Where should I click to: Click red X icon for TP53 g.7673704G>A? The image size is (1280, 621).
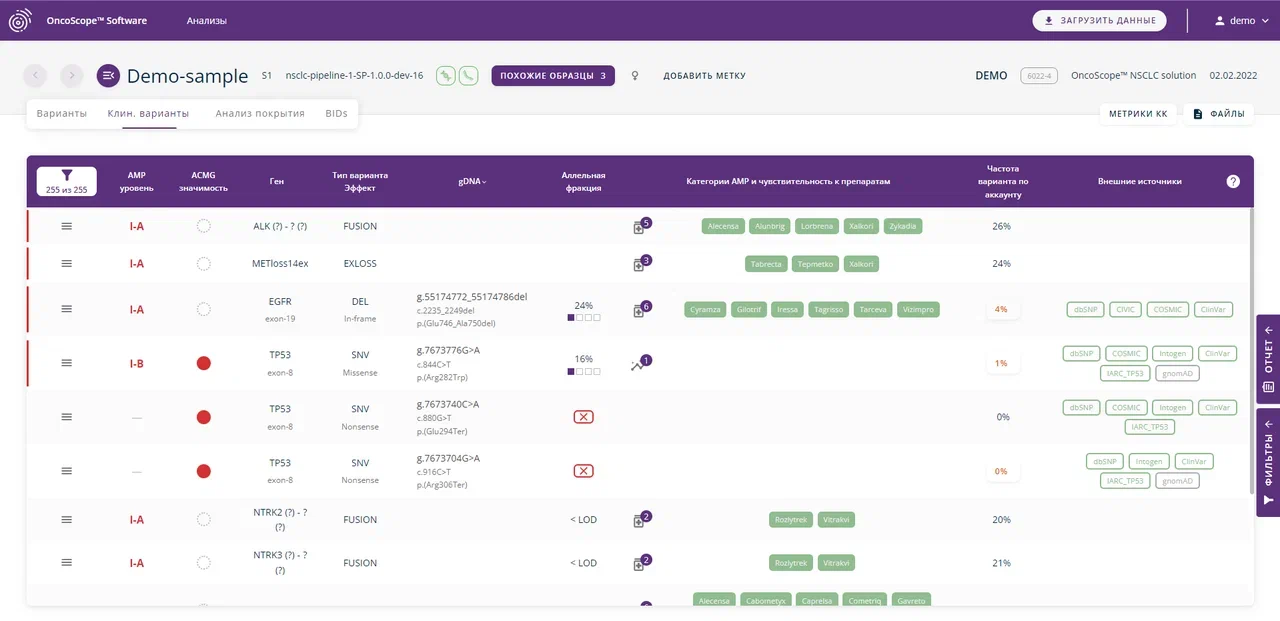584,471
